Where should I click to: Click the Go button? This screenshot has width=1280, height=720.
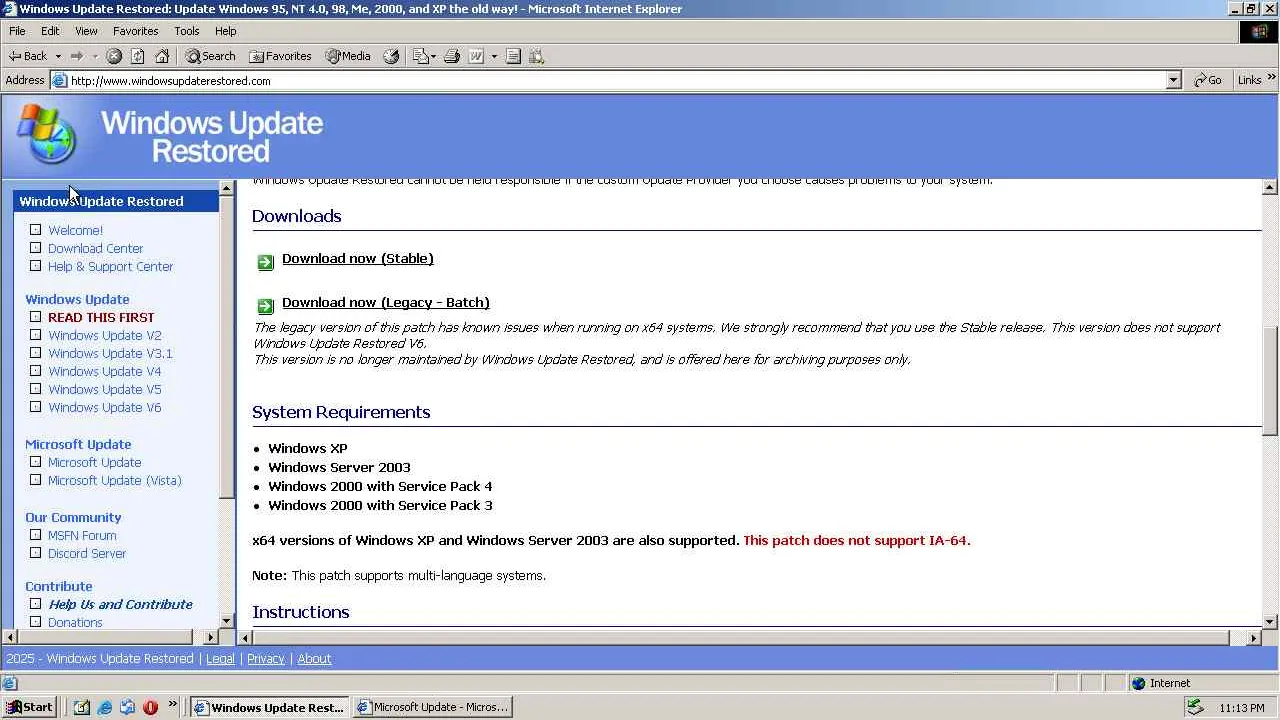(1208, 80)
